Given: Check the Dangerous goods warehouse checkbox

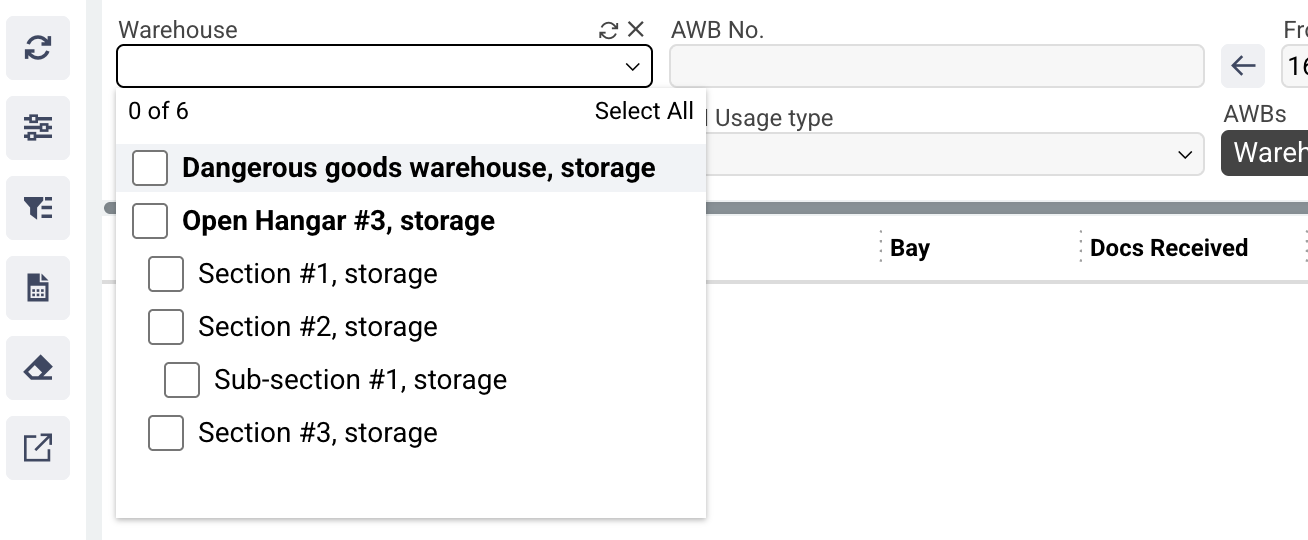Looking at the screenshot, I should (150, 168).
